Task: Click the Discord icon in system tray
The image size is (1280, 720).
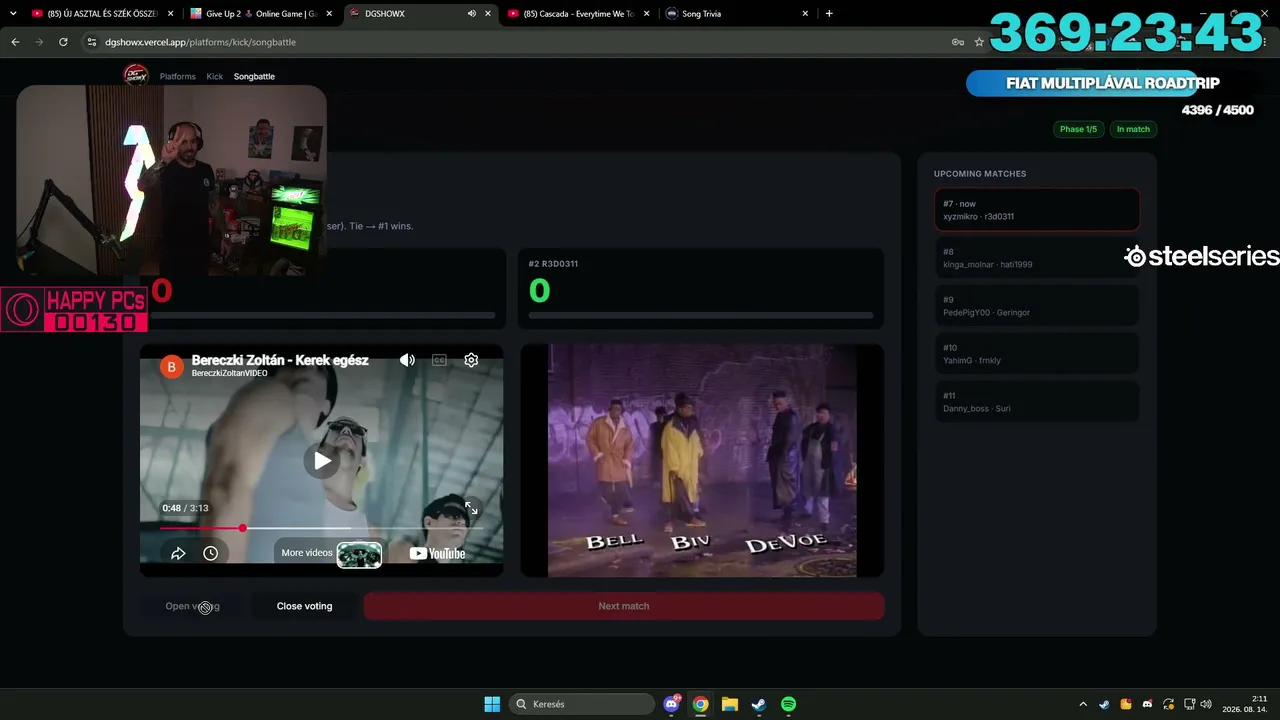Action: pyautogui.click(x=1147, y=704)
